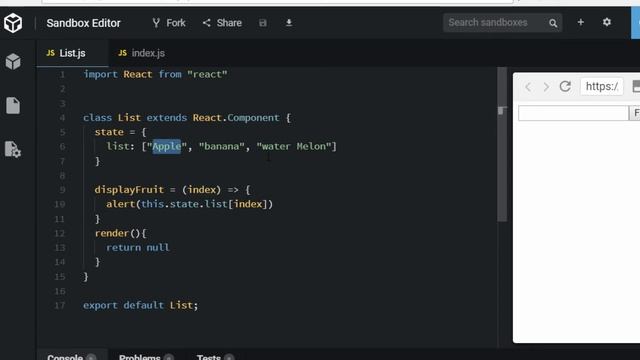Open the project info cube sidebar icon

(x=13, y=62)
